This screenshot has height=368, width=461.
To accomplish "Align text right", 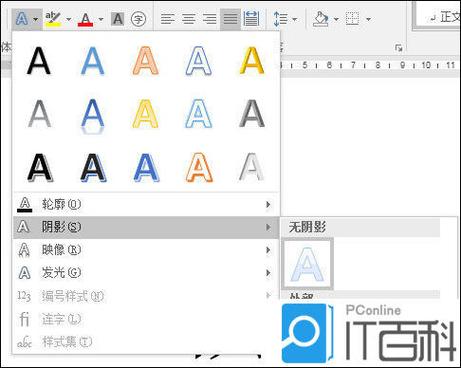I will pyautogui.click(x=209, y=19).
